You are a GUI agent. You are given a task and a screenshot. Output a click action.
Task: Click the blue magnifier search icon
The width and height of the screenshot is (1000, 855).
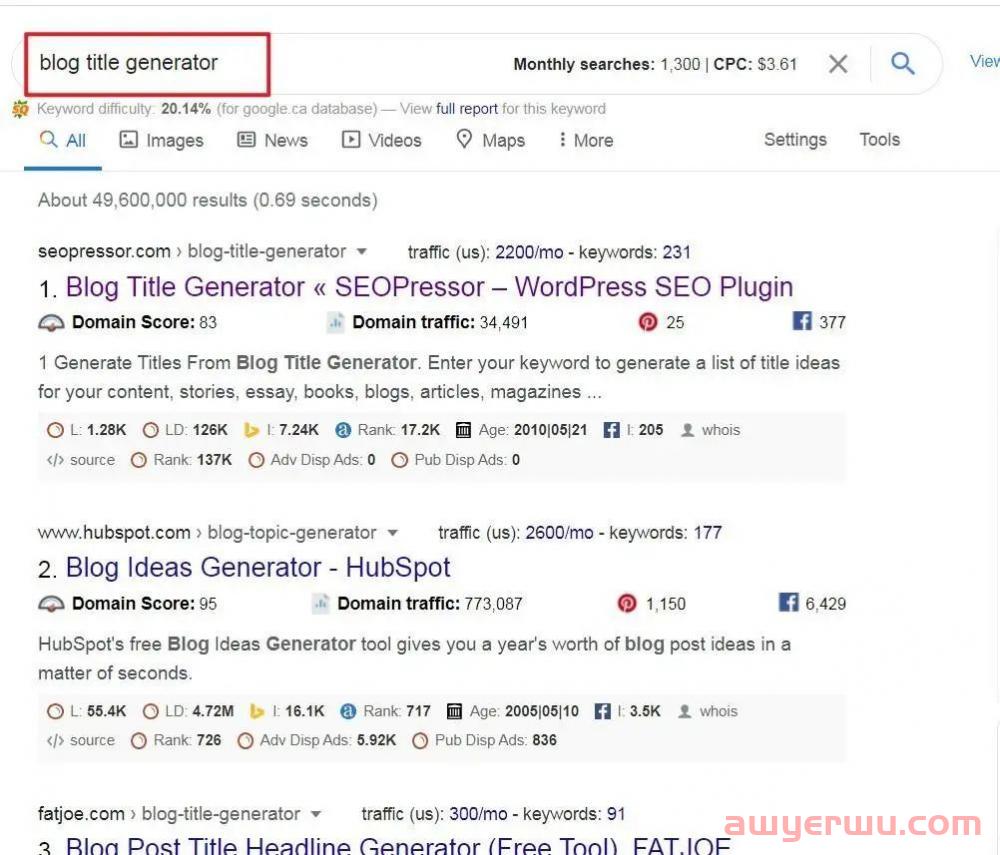click(x=902, y=63)
